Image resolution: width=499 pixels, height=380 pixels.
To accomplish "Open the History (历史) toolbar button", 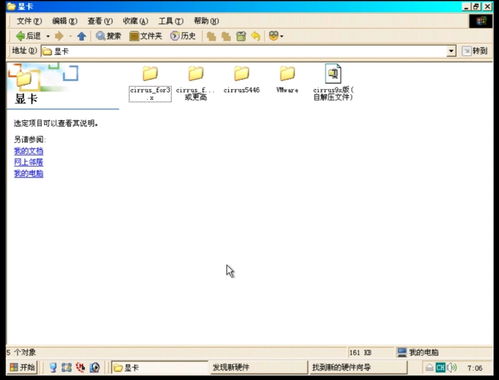I will (183, 36).
